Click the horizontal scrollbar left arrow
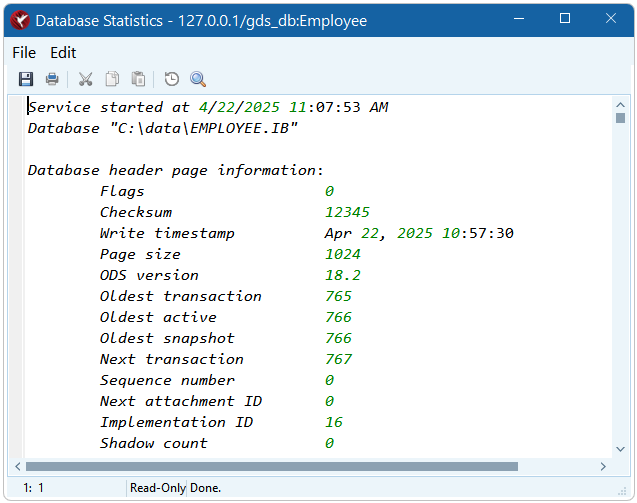The image size is (637, 503). point(17,466)
